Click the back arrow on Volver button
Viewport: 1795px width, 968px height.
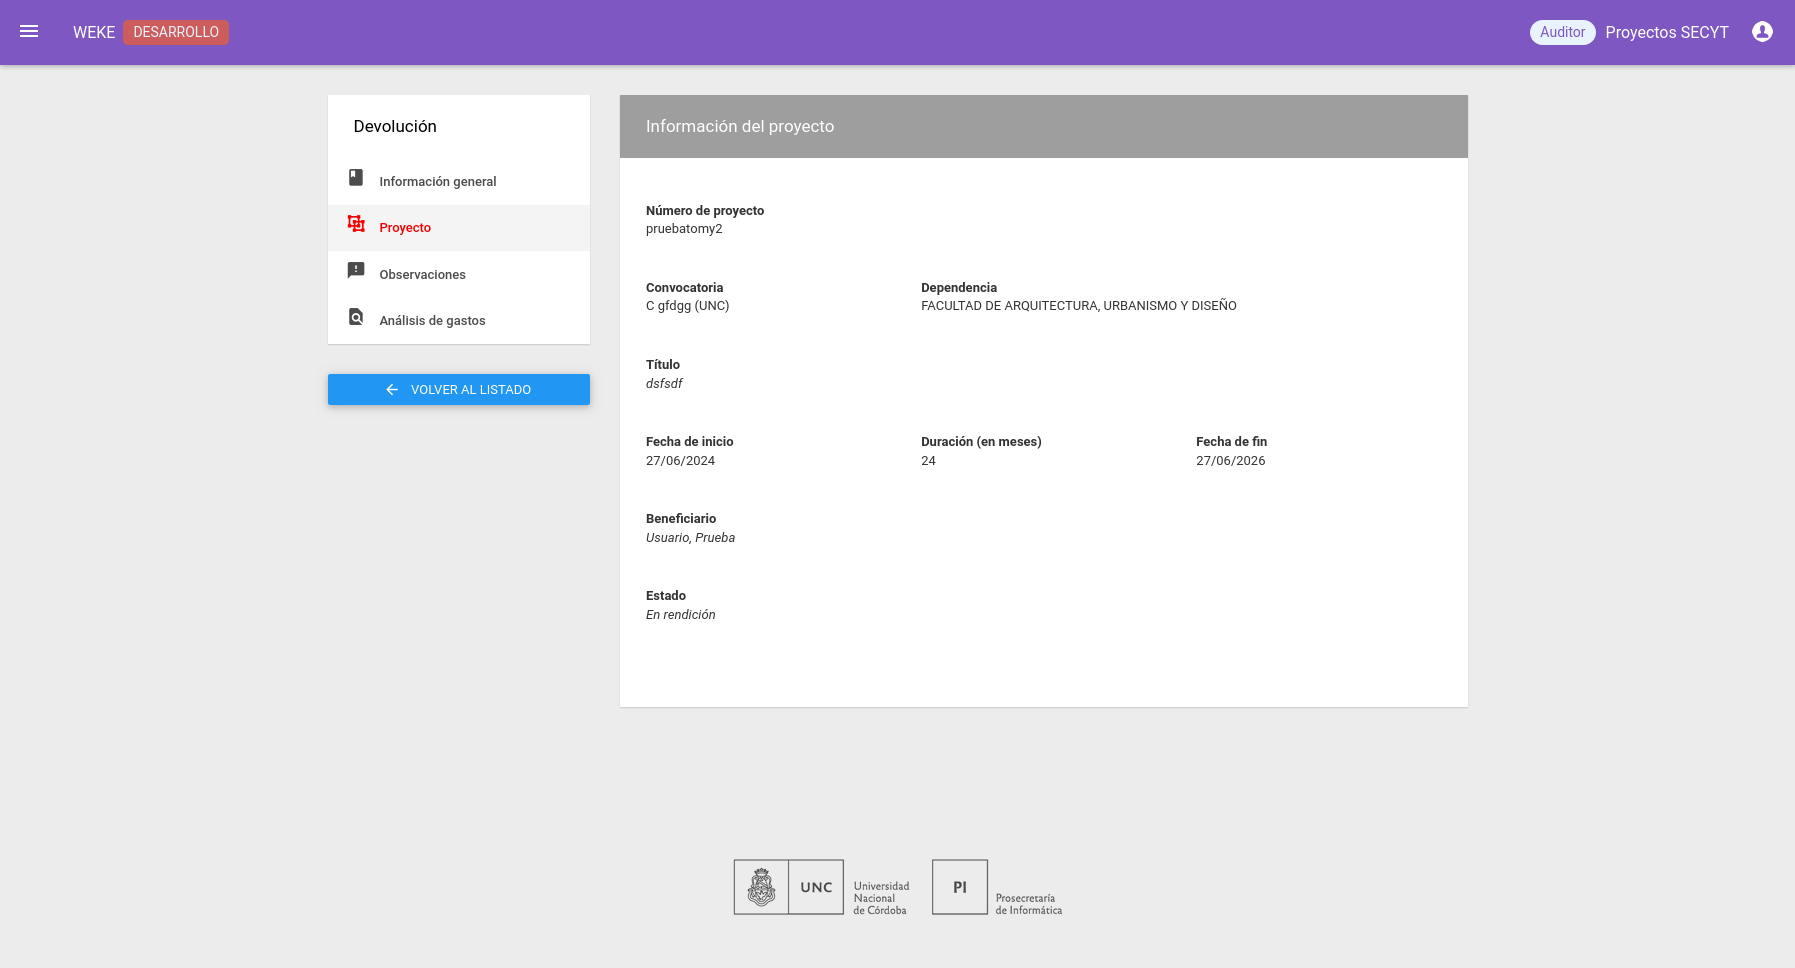click(x=392, y=390)
